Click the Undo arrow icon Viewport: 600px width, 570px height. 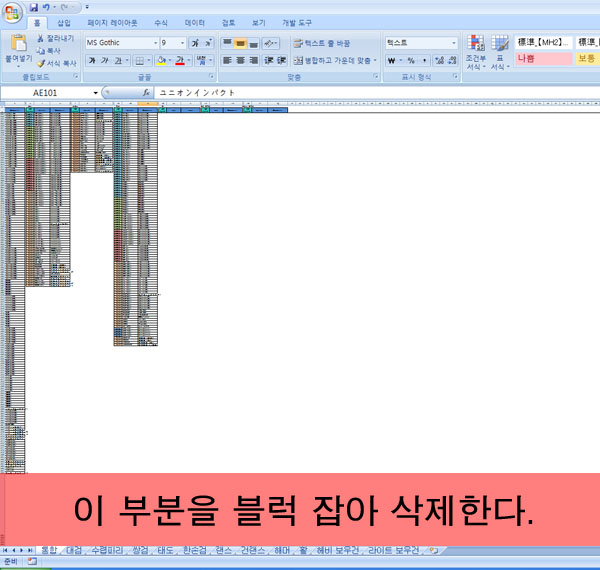coord(46,7)
